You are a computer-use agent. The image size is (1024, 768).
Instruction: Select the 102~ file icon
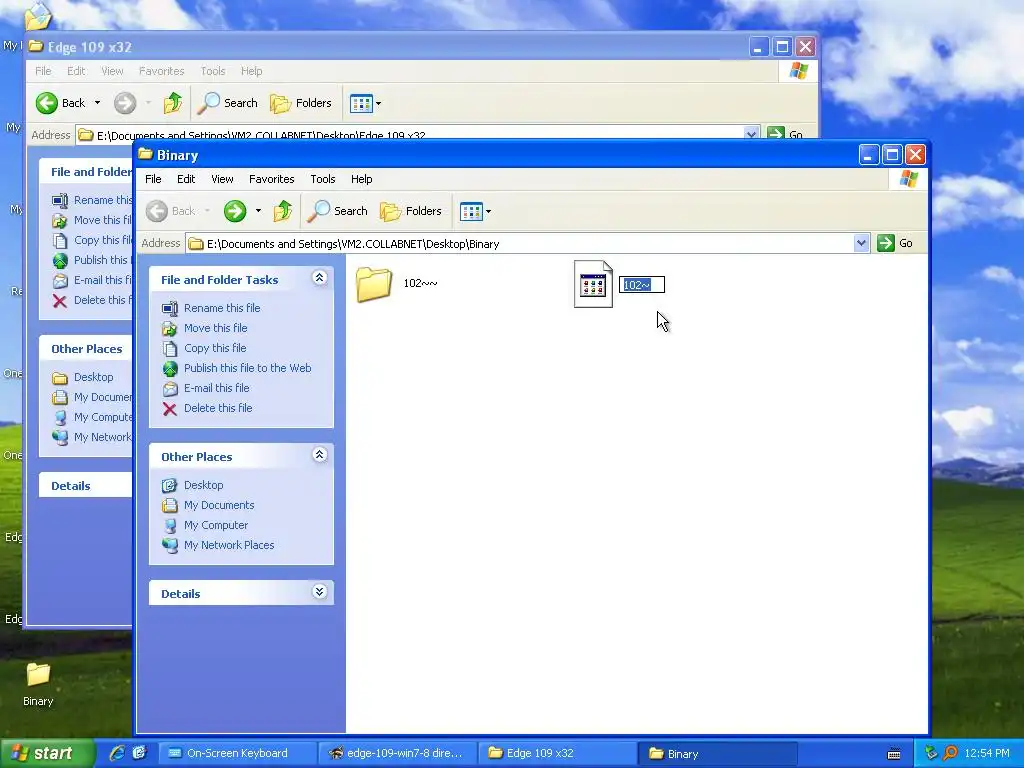[593, 283]
